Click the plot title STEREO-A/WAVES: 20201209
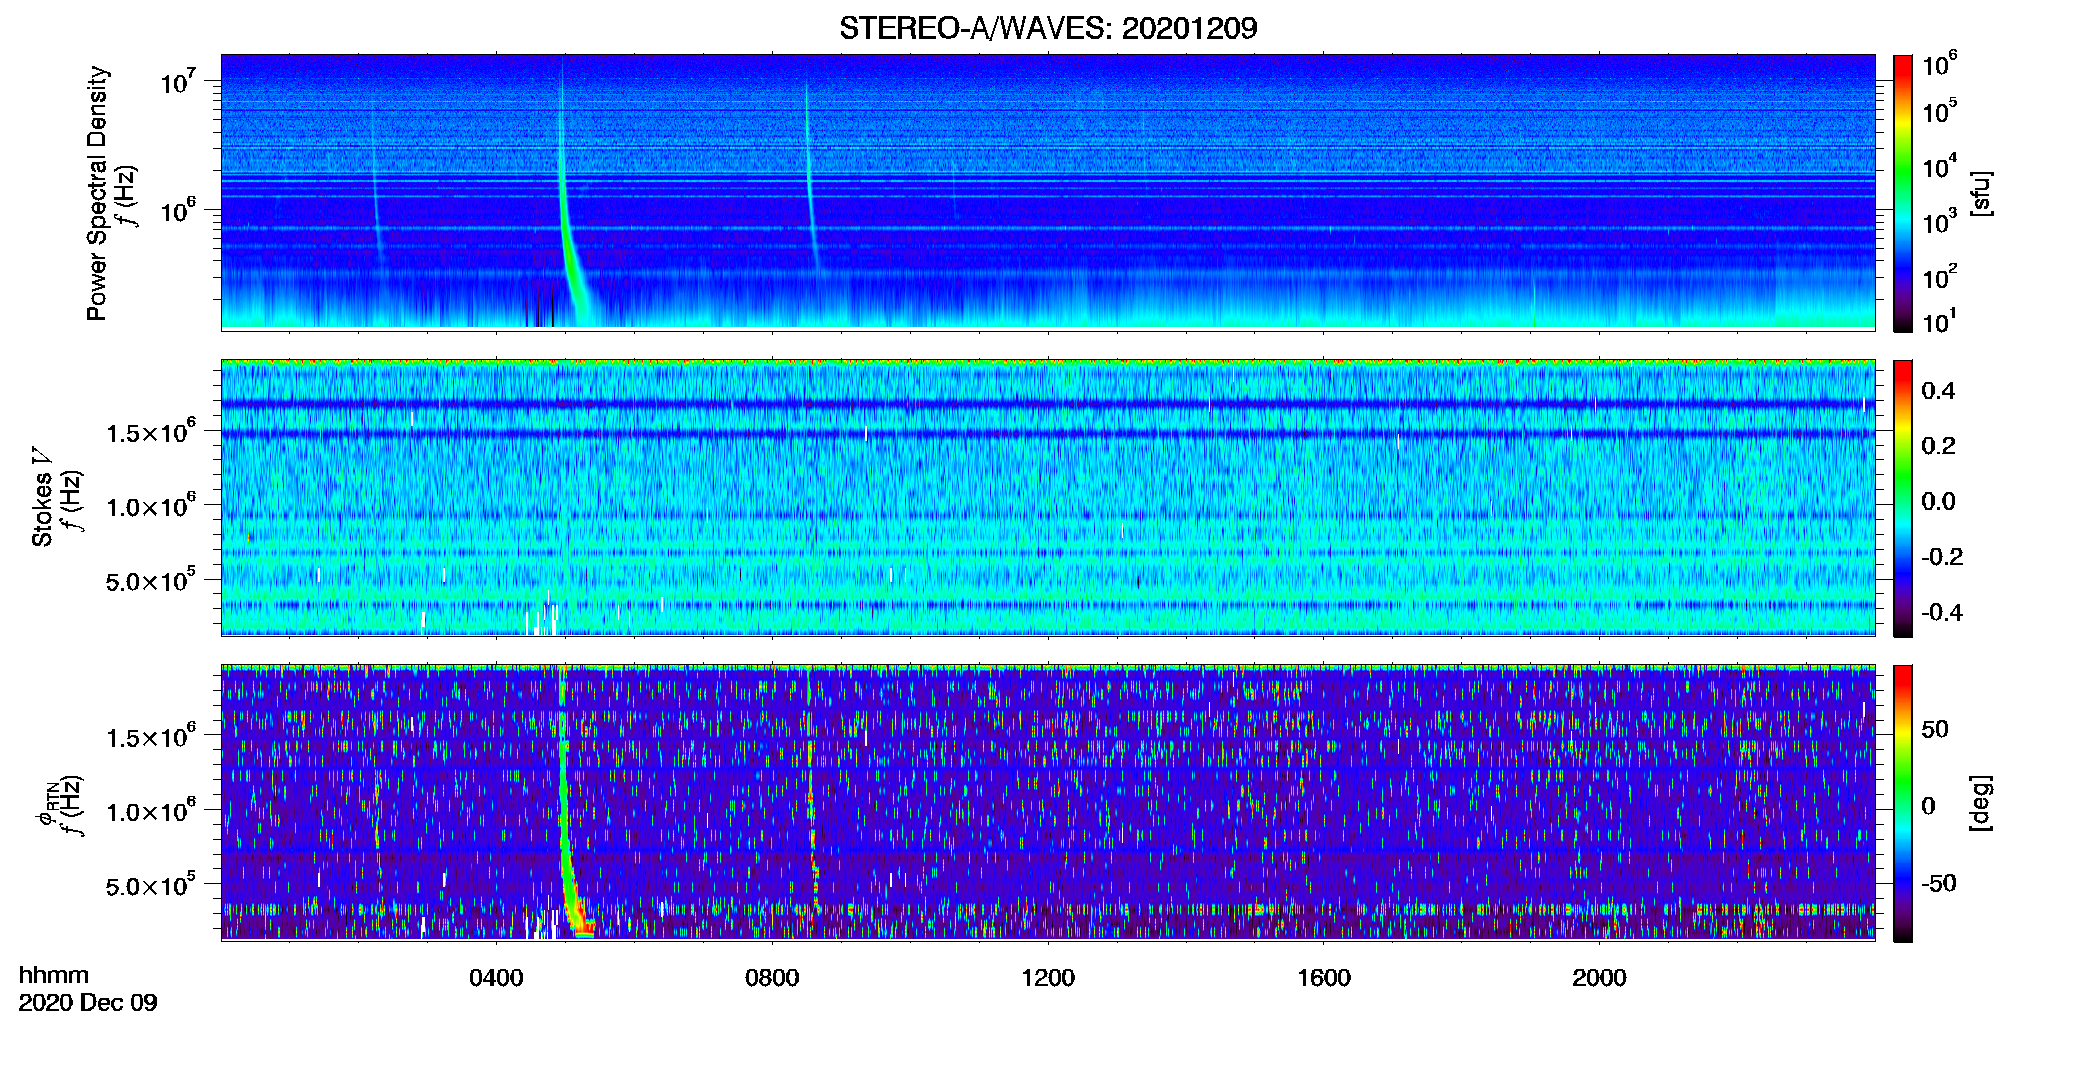This screenshot has height=1080, width=2096. [x=1048, y=28]
